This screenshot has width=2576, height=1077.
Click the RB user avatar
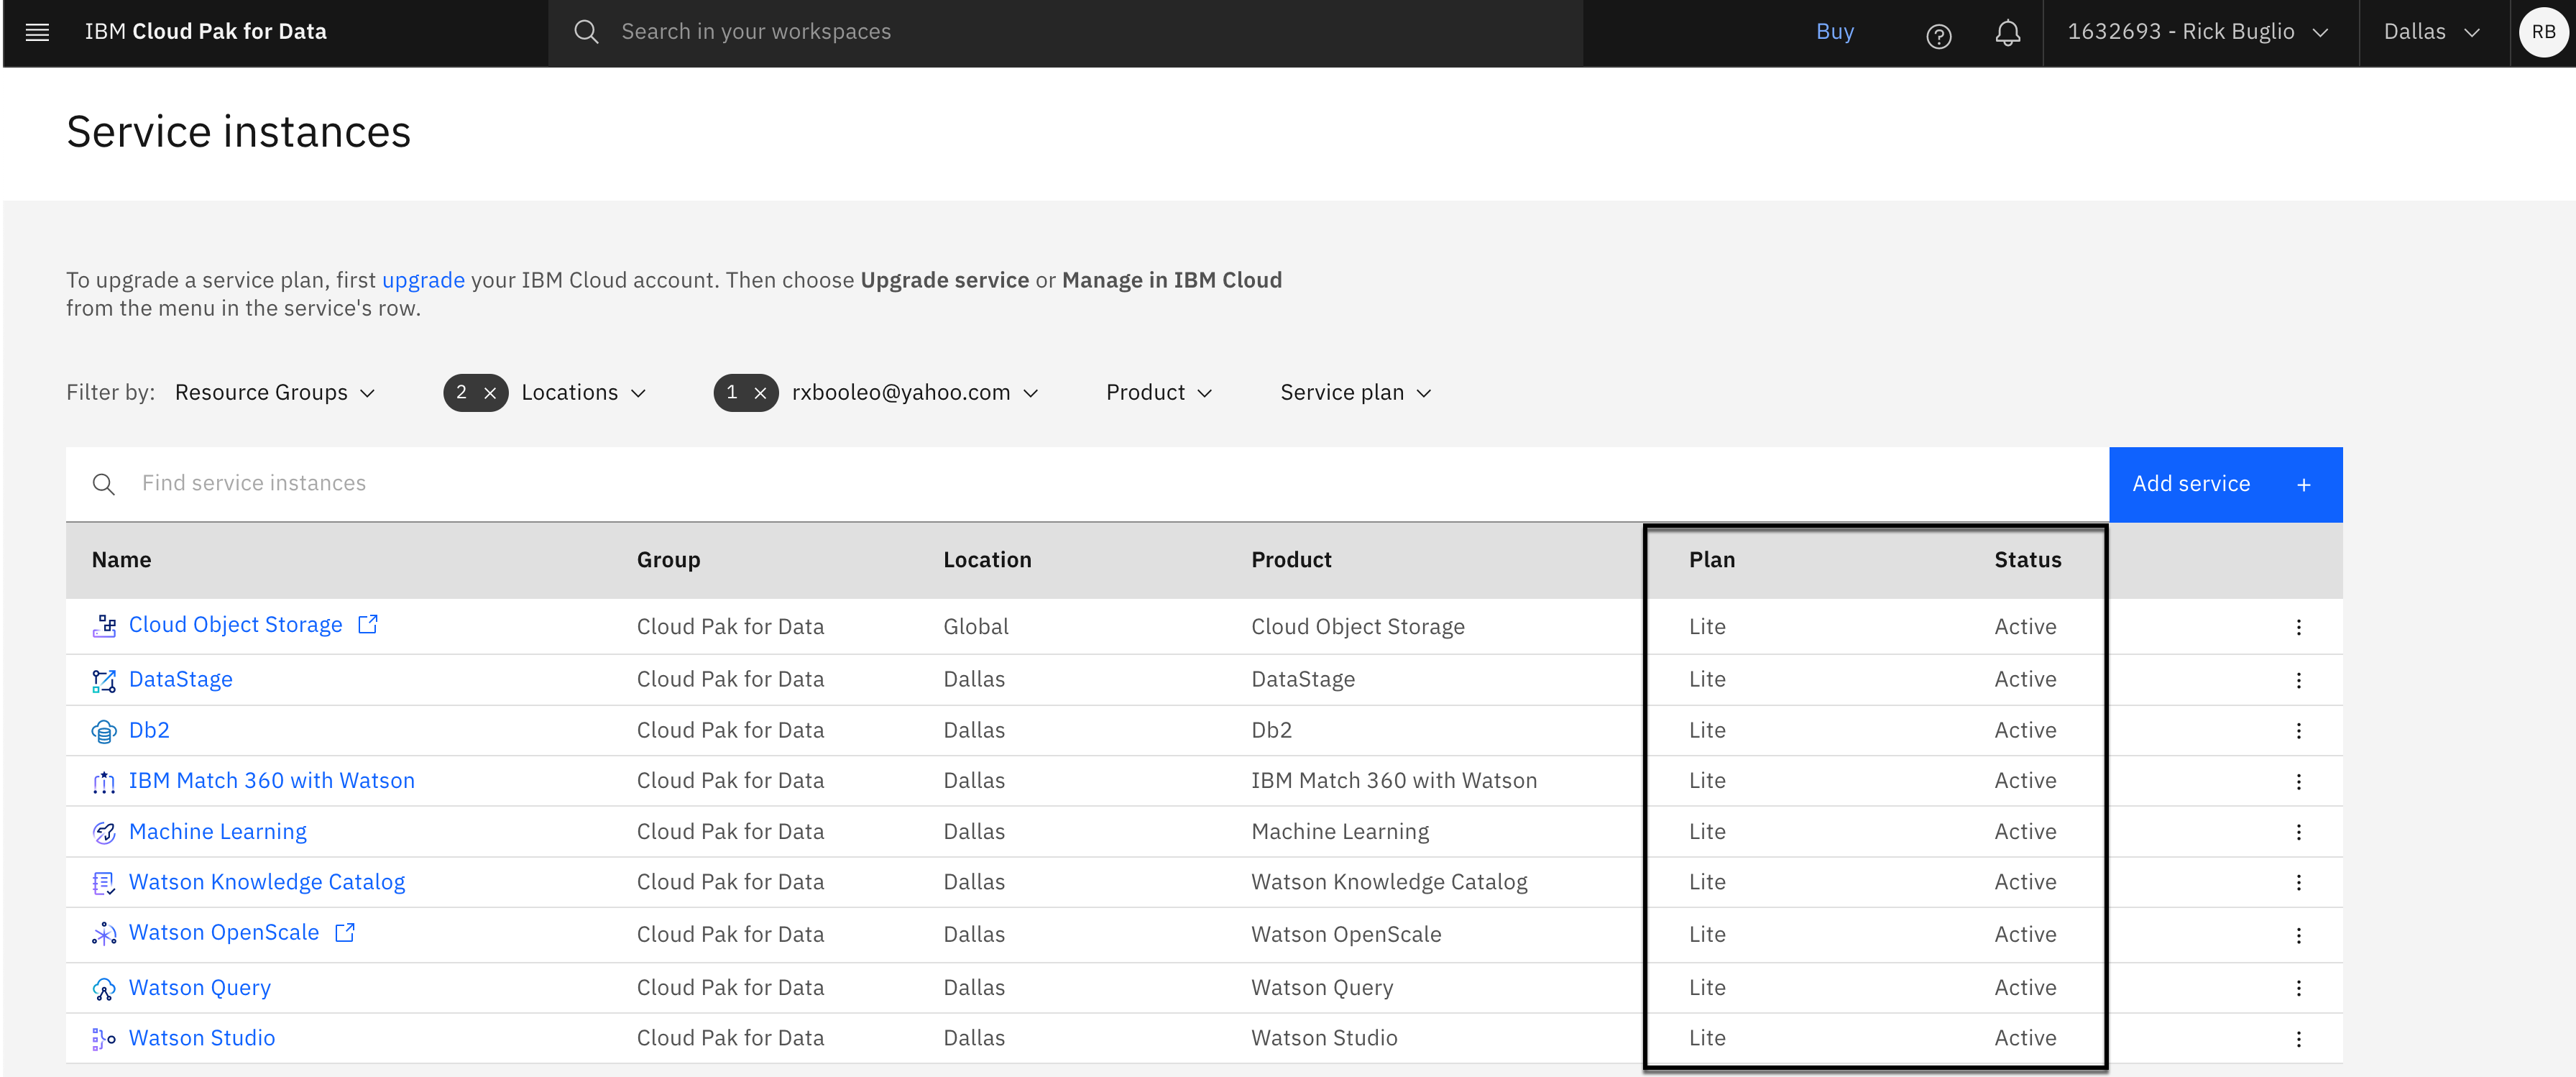point(2543,32)
